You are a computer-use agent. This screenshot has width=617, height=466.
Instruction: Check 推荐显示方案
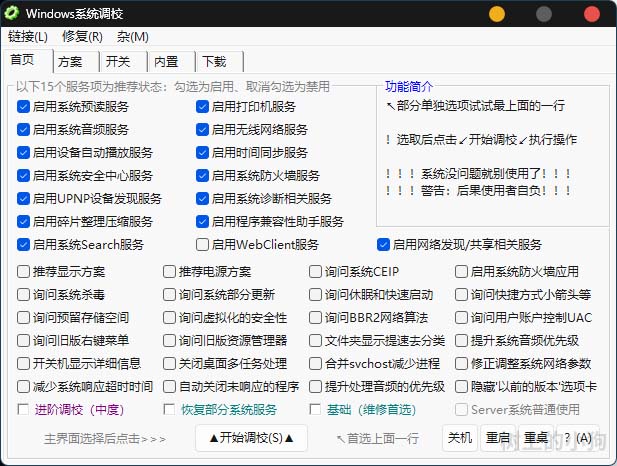23,272
